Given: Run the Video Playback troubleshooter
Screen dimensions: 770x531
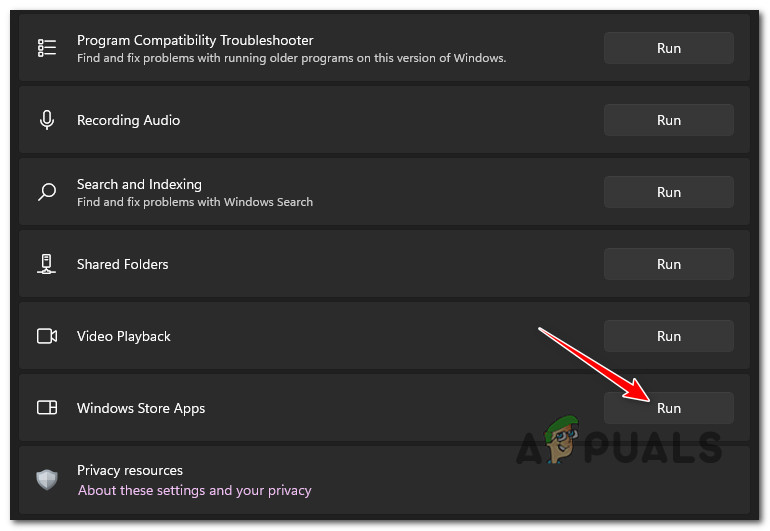Looking at the screenshot, I should (x=668, y=336).
